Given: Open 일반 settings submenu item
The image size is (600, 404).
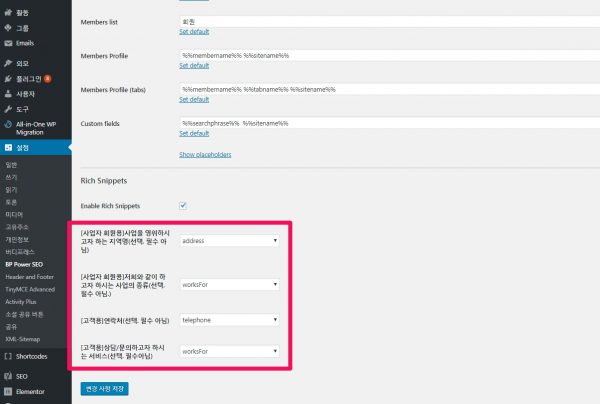Looking at the screenshot, I should pos(11,165).
